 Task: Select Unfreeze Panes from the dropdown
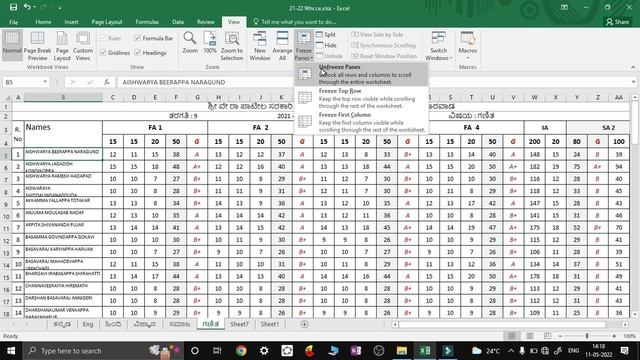pyautogui.click(x=361, y=74)
